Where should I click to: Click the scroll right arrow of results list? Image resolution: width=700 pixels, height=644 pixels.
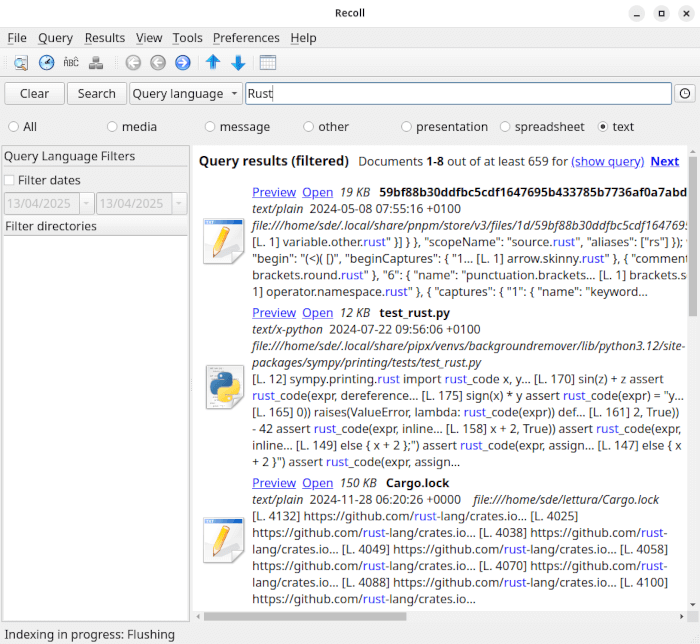tap(682, 617)
